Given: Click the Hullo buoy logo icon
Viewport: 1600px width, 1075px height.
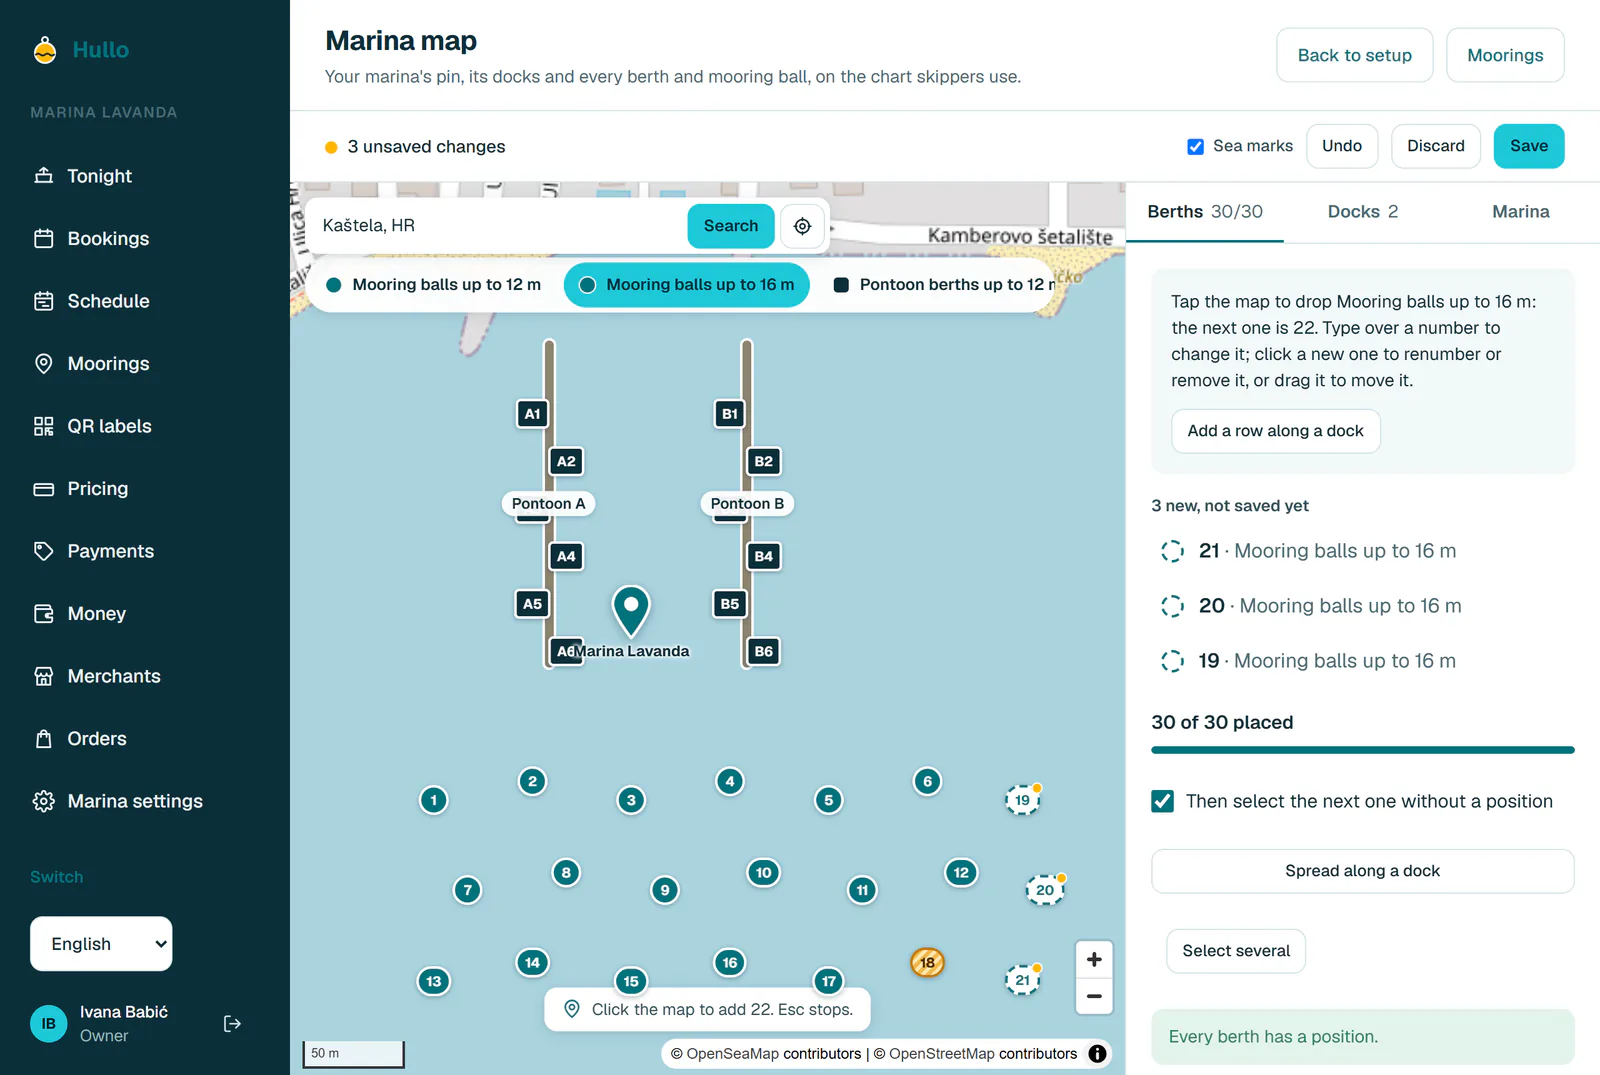Looking at the screenshot, I should point(45,50).
